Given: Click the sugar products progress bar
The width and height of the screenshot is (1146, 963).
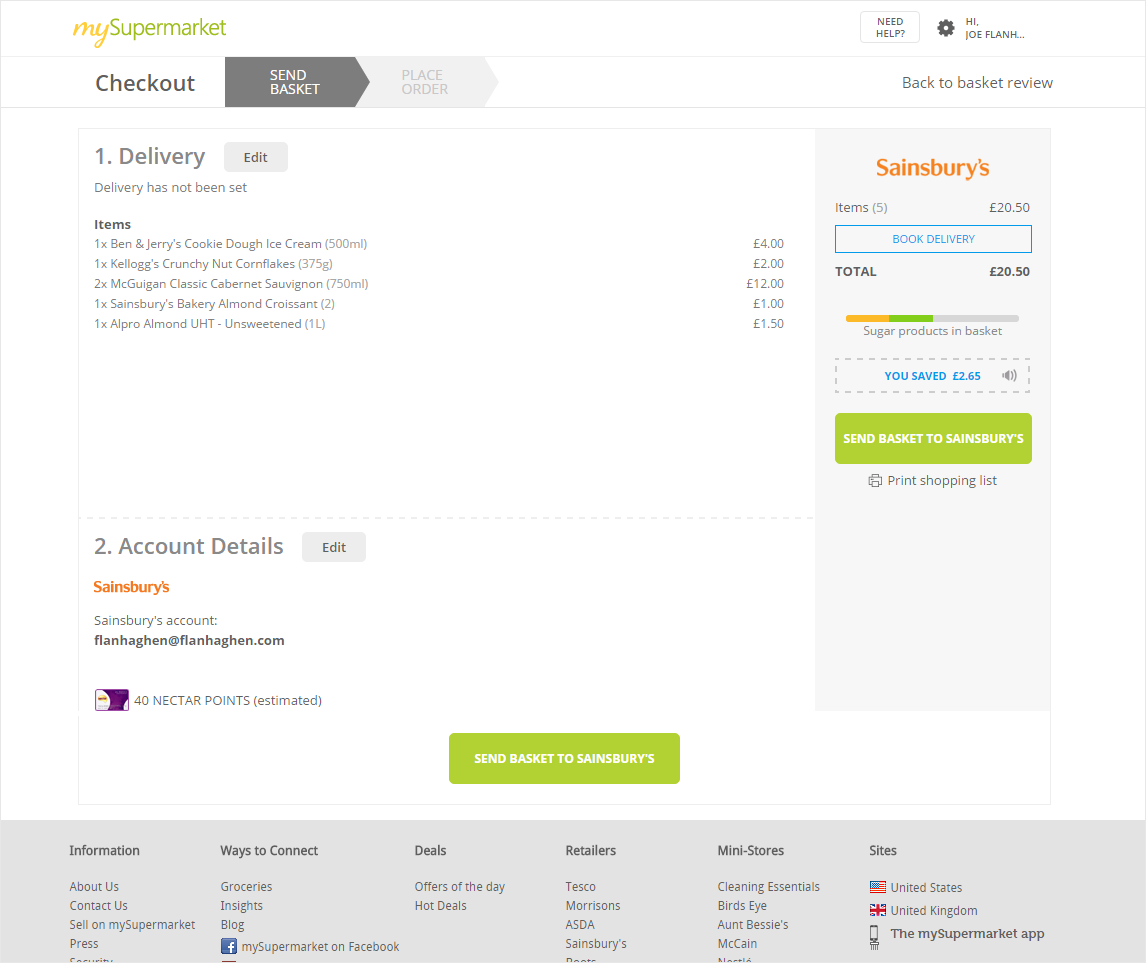Looking at the screenshot, I should point(932,319).
